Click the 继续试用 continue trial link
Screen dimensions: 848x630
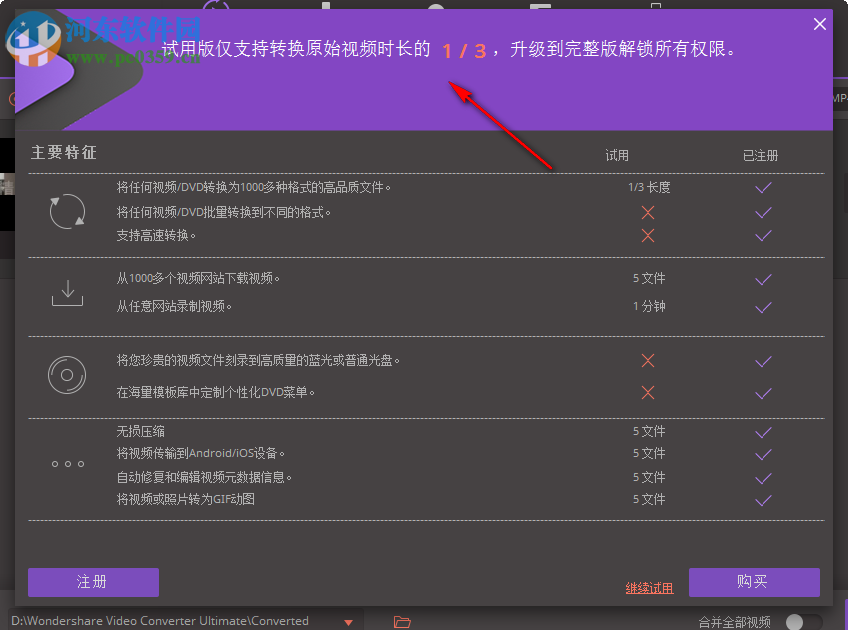[x=649, y=587]
